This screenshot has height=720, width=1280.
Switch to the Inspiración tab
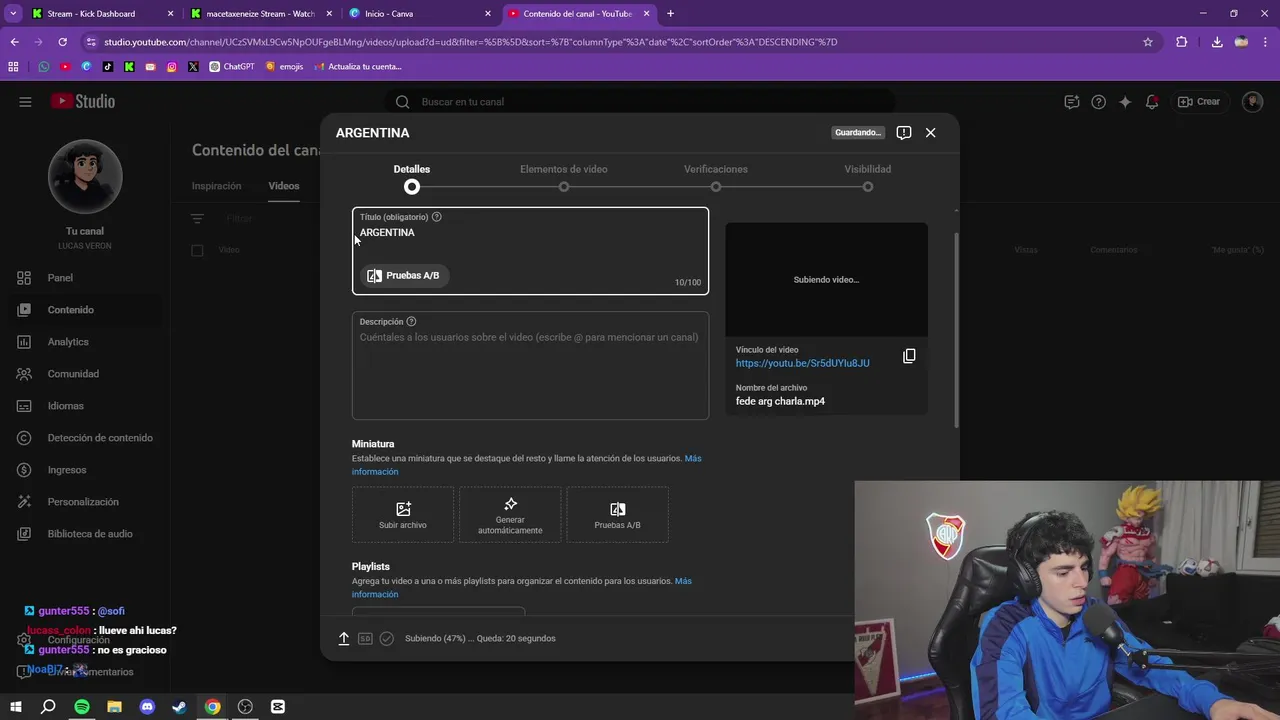click(216, 186)
